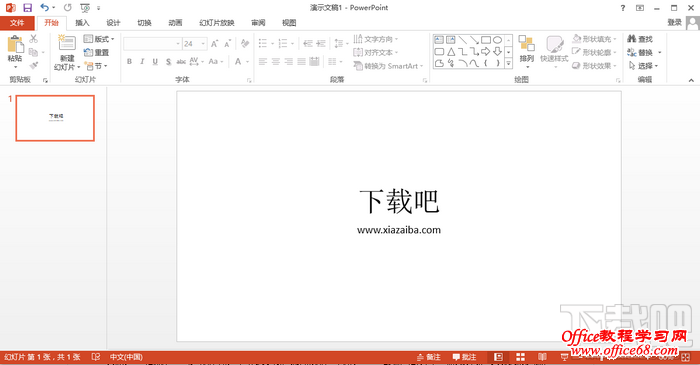Select the straight Line shape
Screen dimensions: 700x365
pos(462,40)
